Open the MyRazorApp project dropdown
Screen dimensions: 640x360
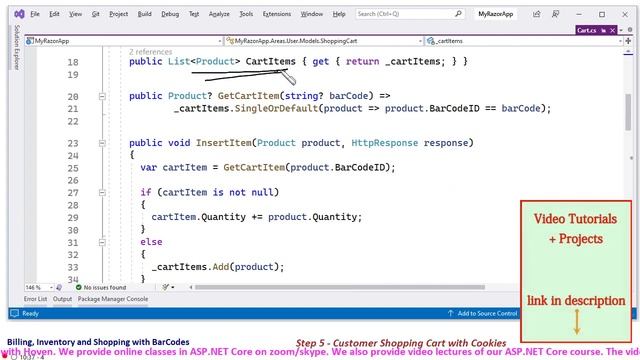tap(124, 41)
